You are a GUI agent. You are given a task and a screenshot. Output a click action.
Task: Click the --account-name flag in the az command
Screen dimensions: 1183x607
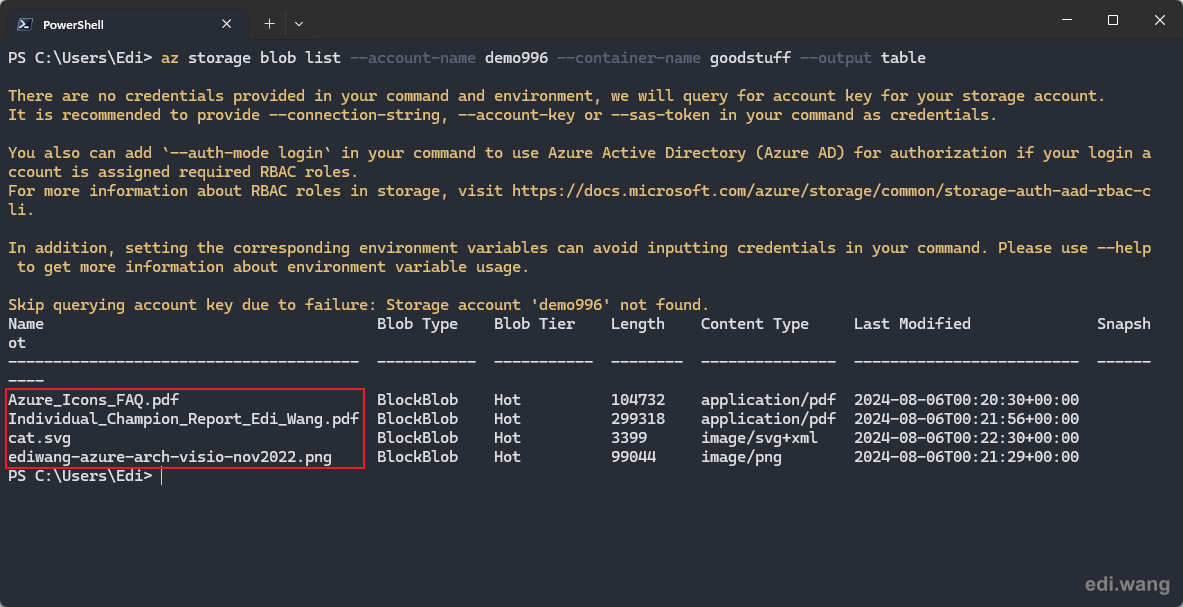413,58
